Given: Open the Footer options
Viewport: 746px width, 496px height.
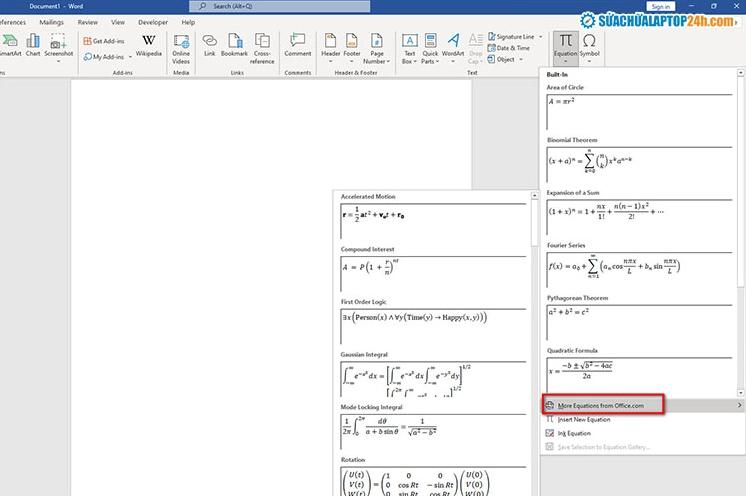Looking at the screenshot, I should click(x=352, y=48).
